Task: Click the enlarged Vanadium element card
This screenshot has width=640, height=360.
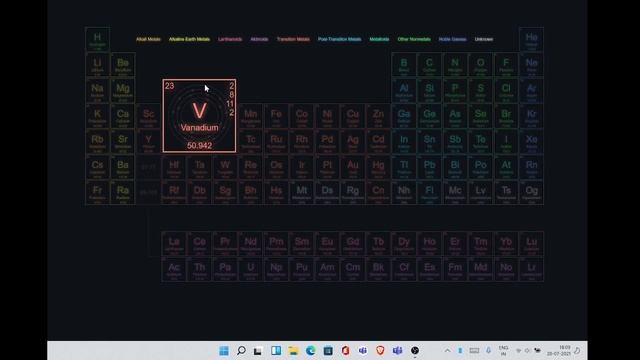Action: pyautogui.click(x=199, y=116)
